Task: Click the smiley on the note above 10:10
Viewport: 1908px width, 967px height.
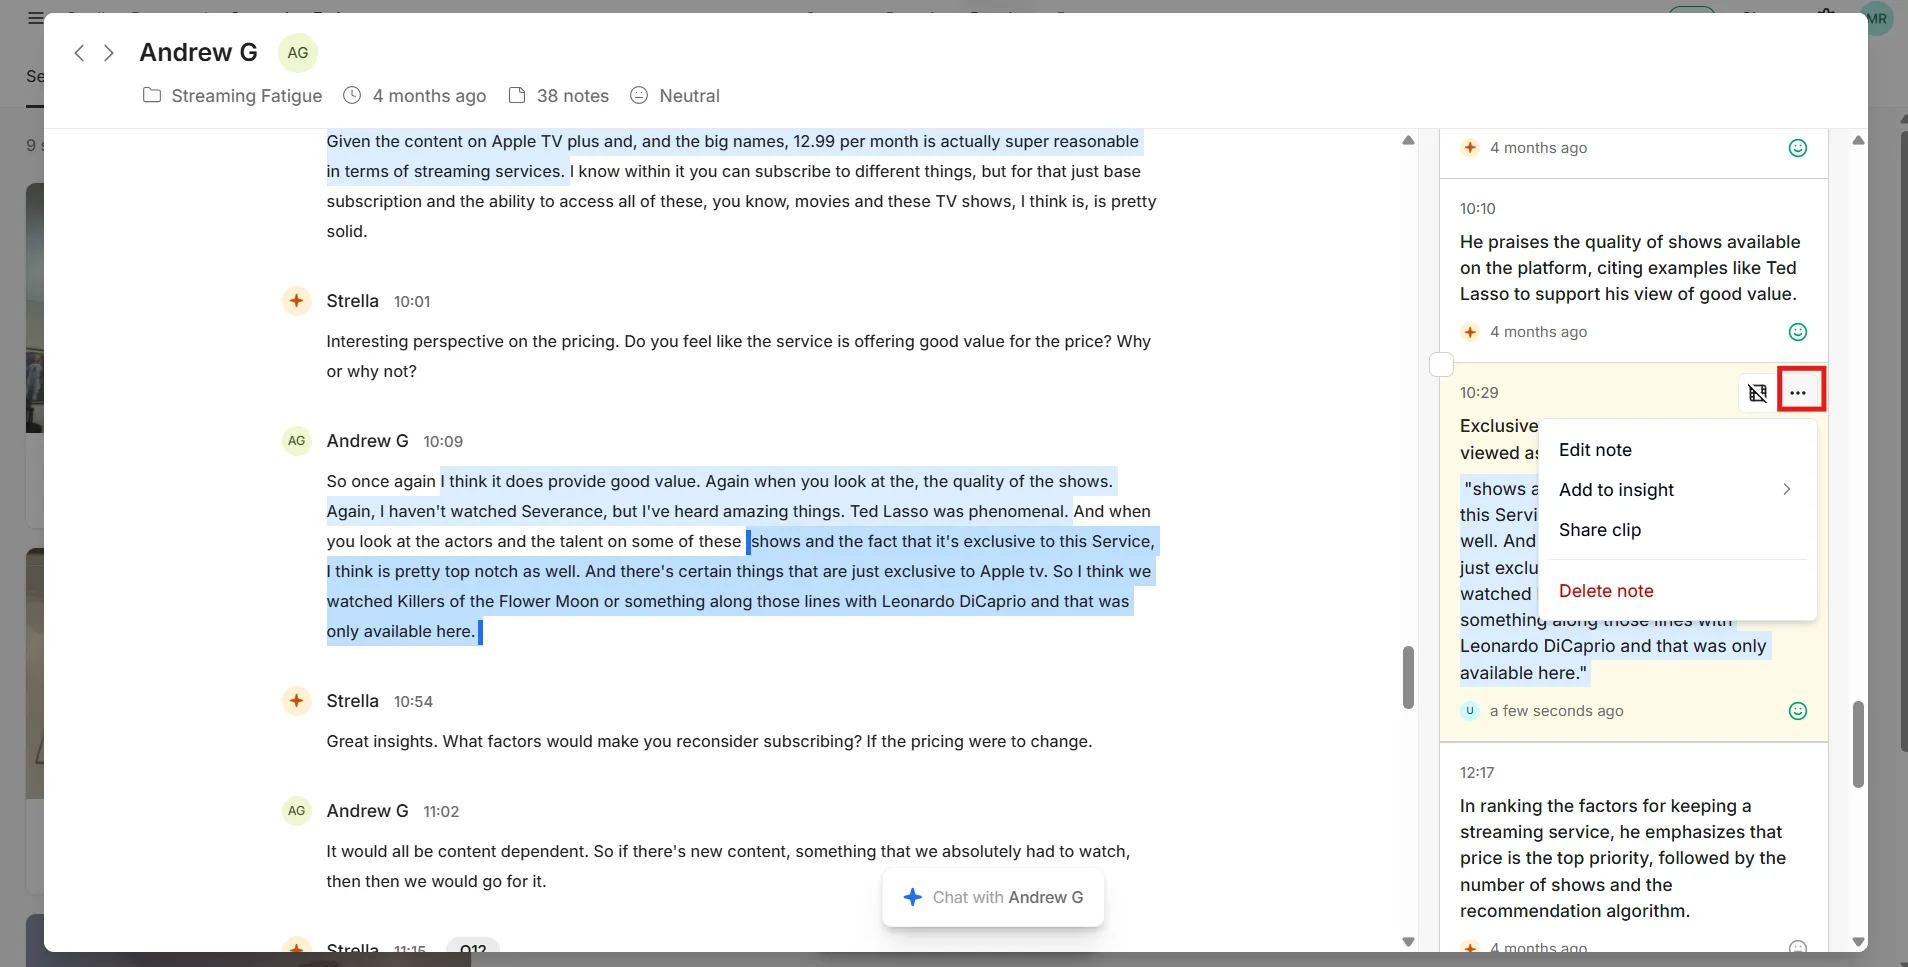Action: (x=1798, y=148)
